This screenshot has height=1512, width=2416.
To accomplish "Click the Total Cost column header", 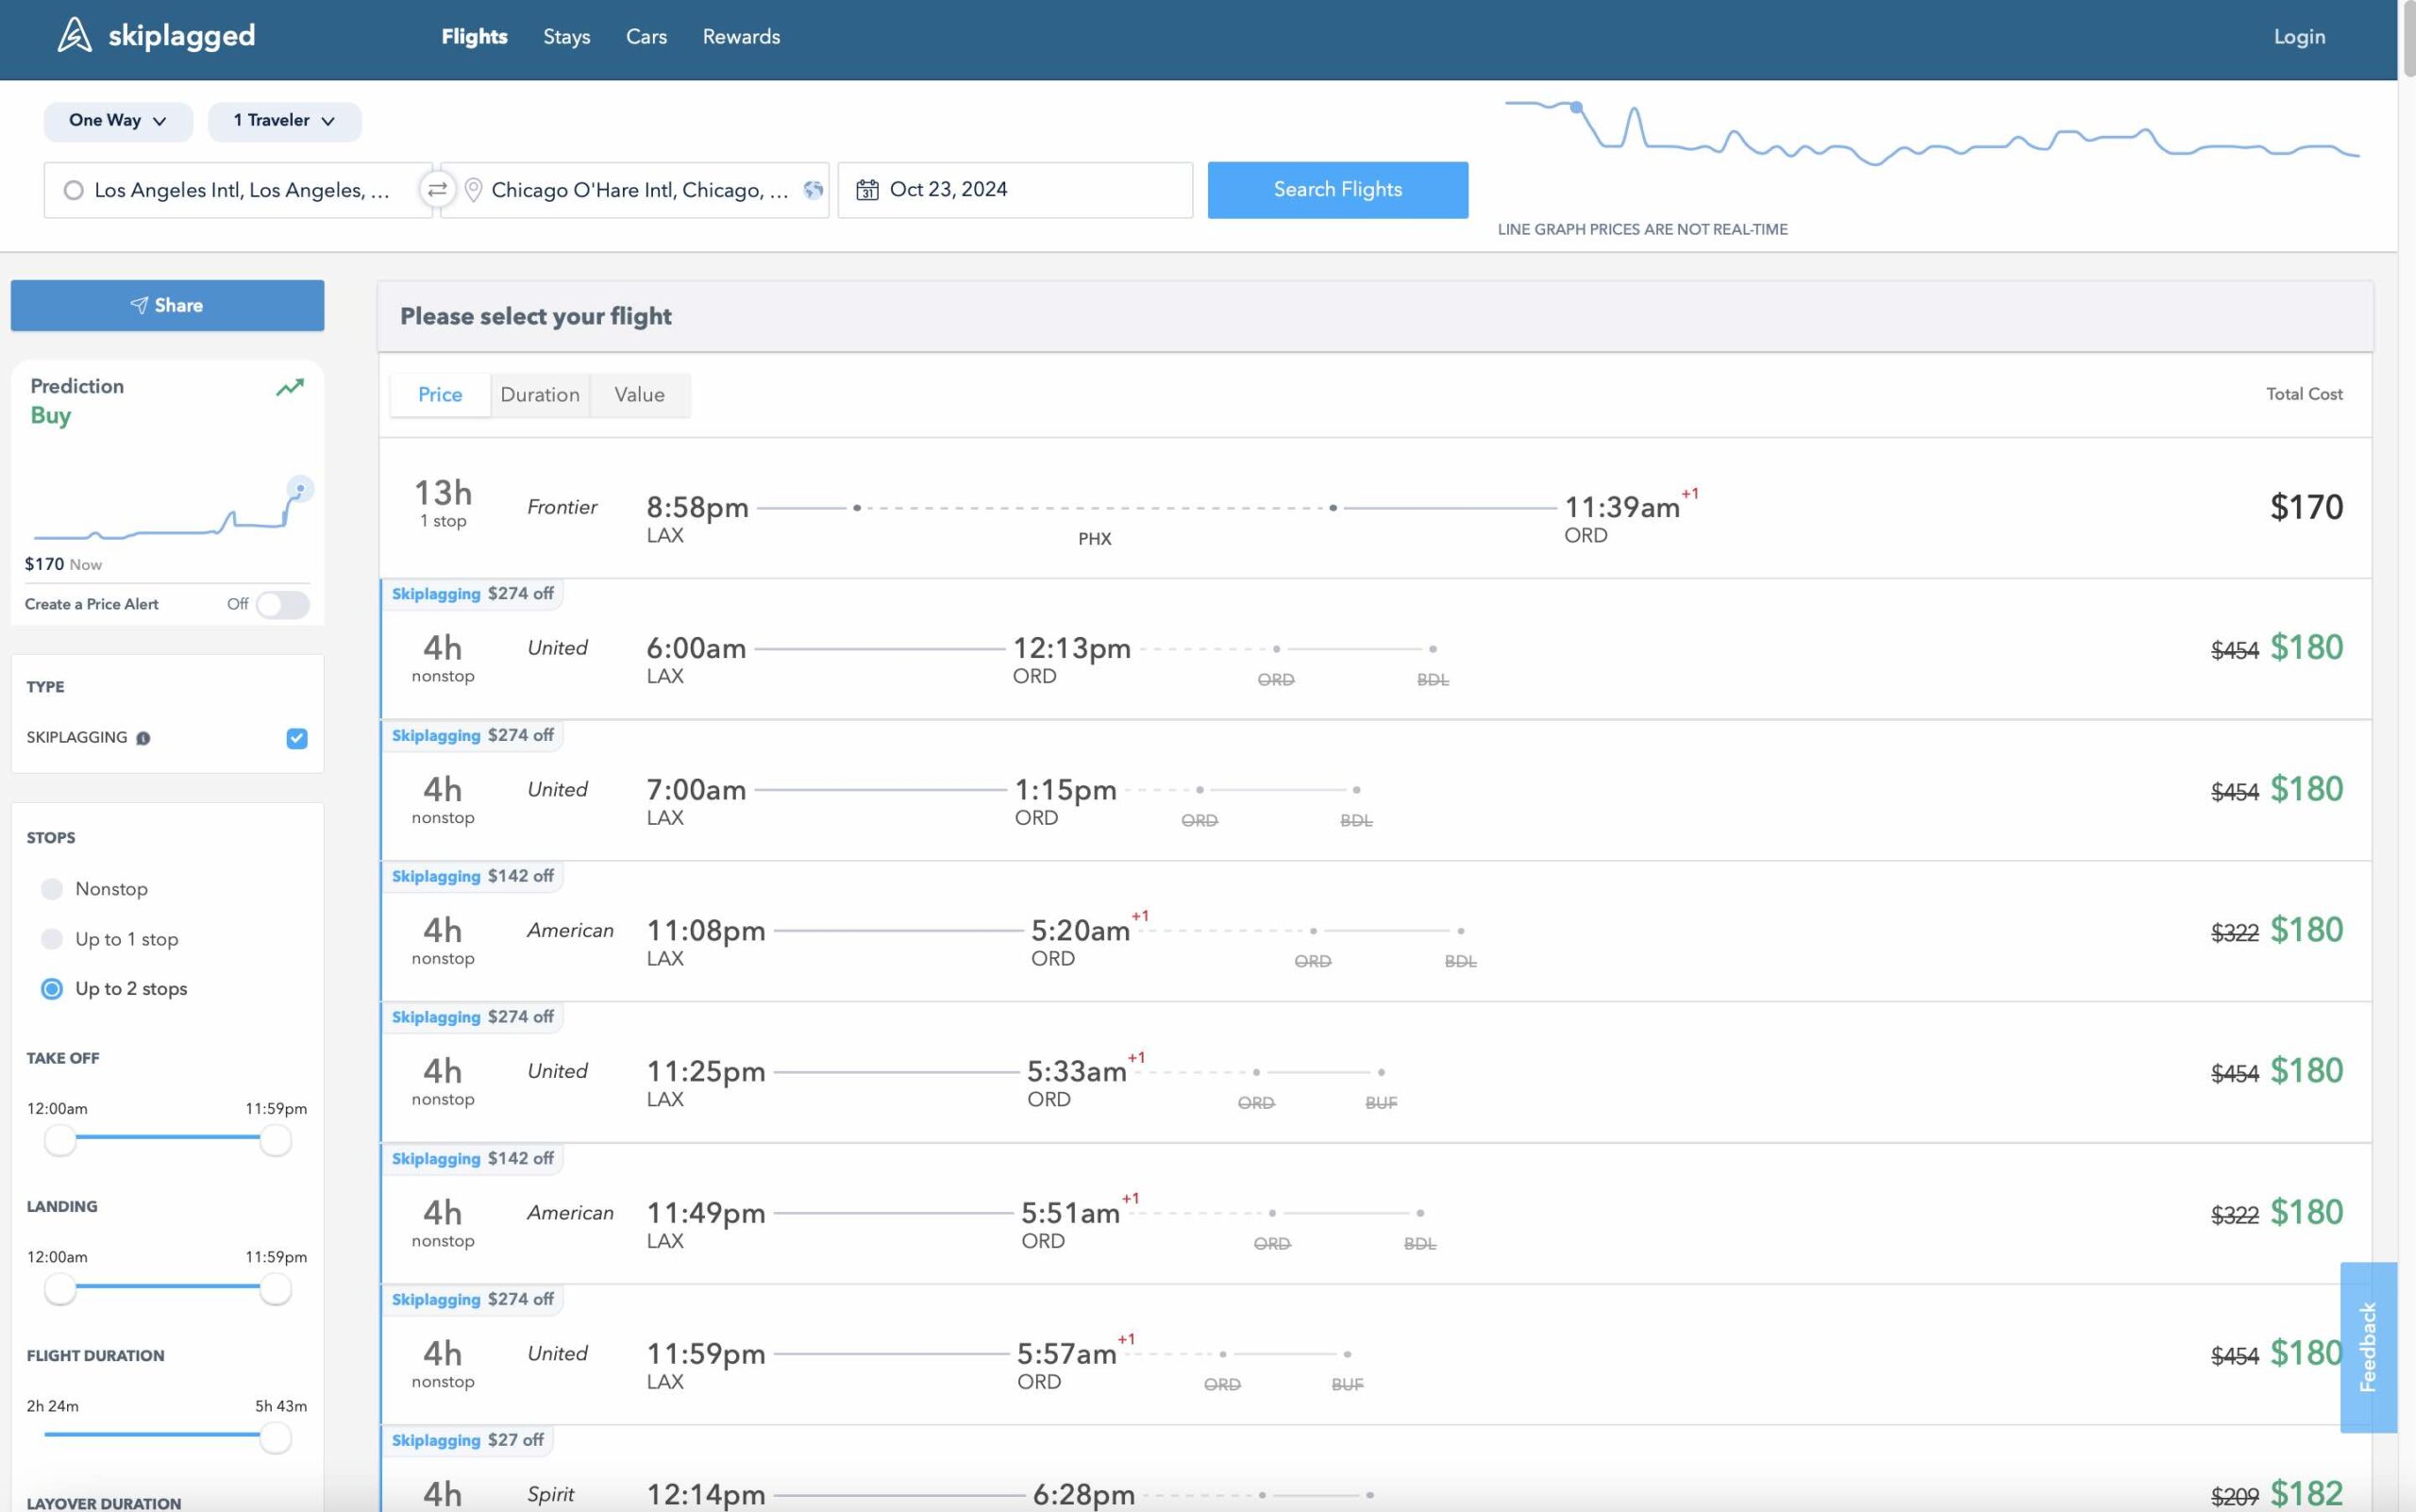I will click(x=2304, y=394).
